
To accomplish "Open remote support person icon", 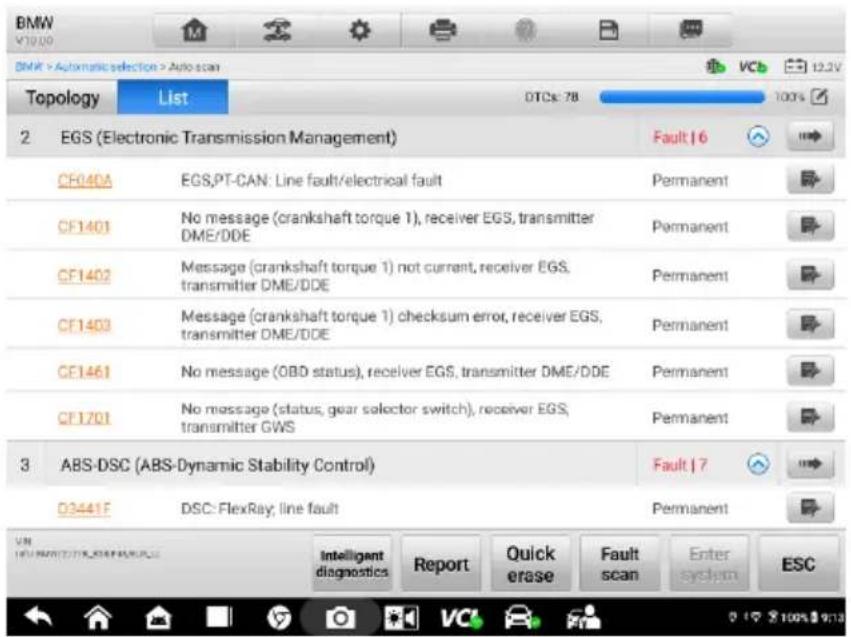I will (x=583, y=617).
